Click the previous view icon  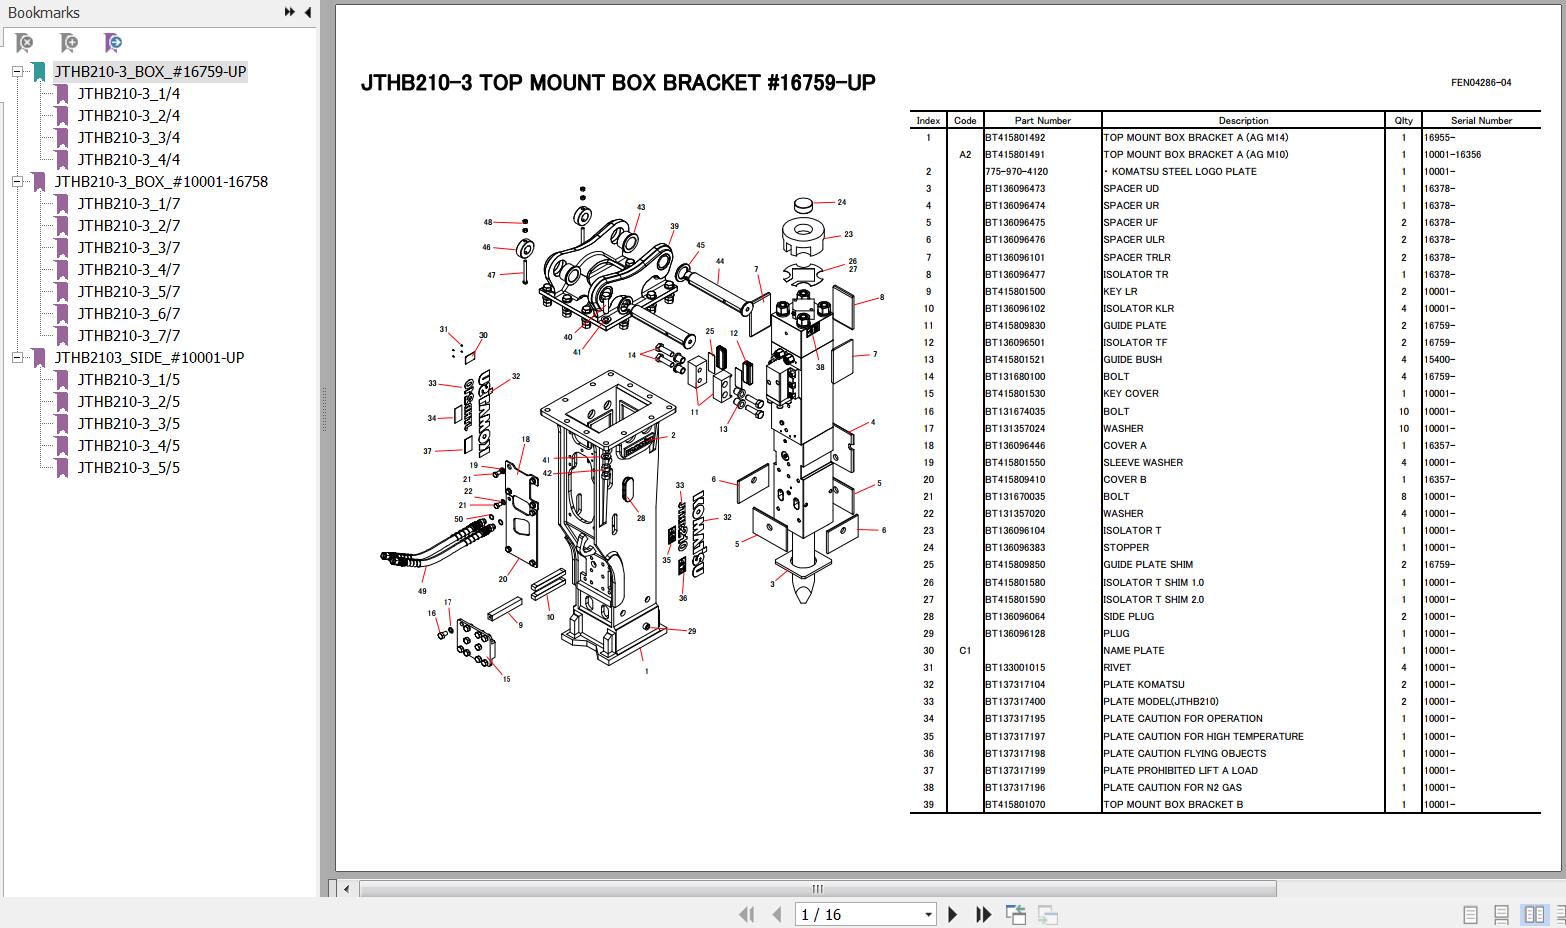1016,914
